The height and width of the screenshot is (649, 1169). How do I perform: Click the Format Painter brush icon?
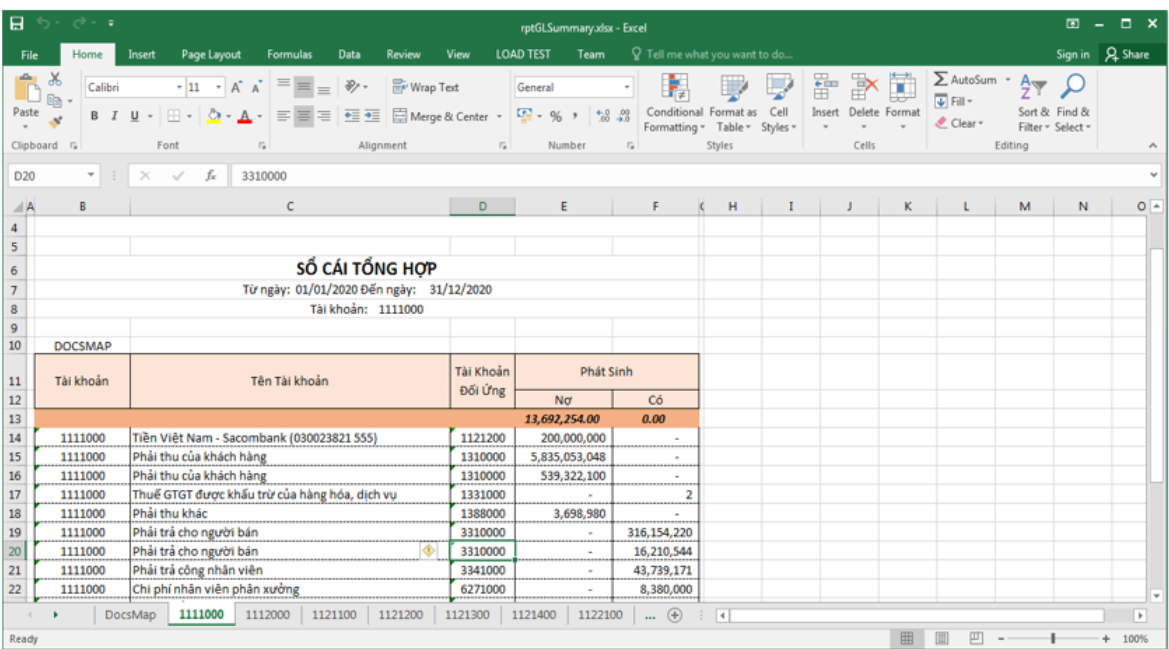pos(55,122)
